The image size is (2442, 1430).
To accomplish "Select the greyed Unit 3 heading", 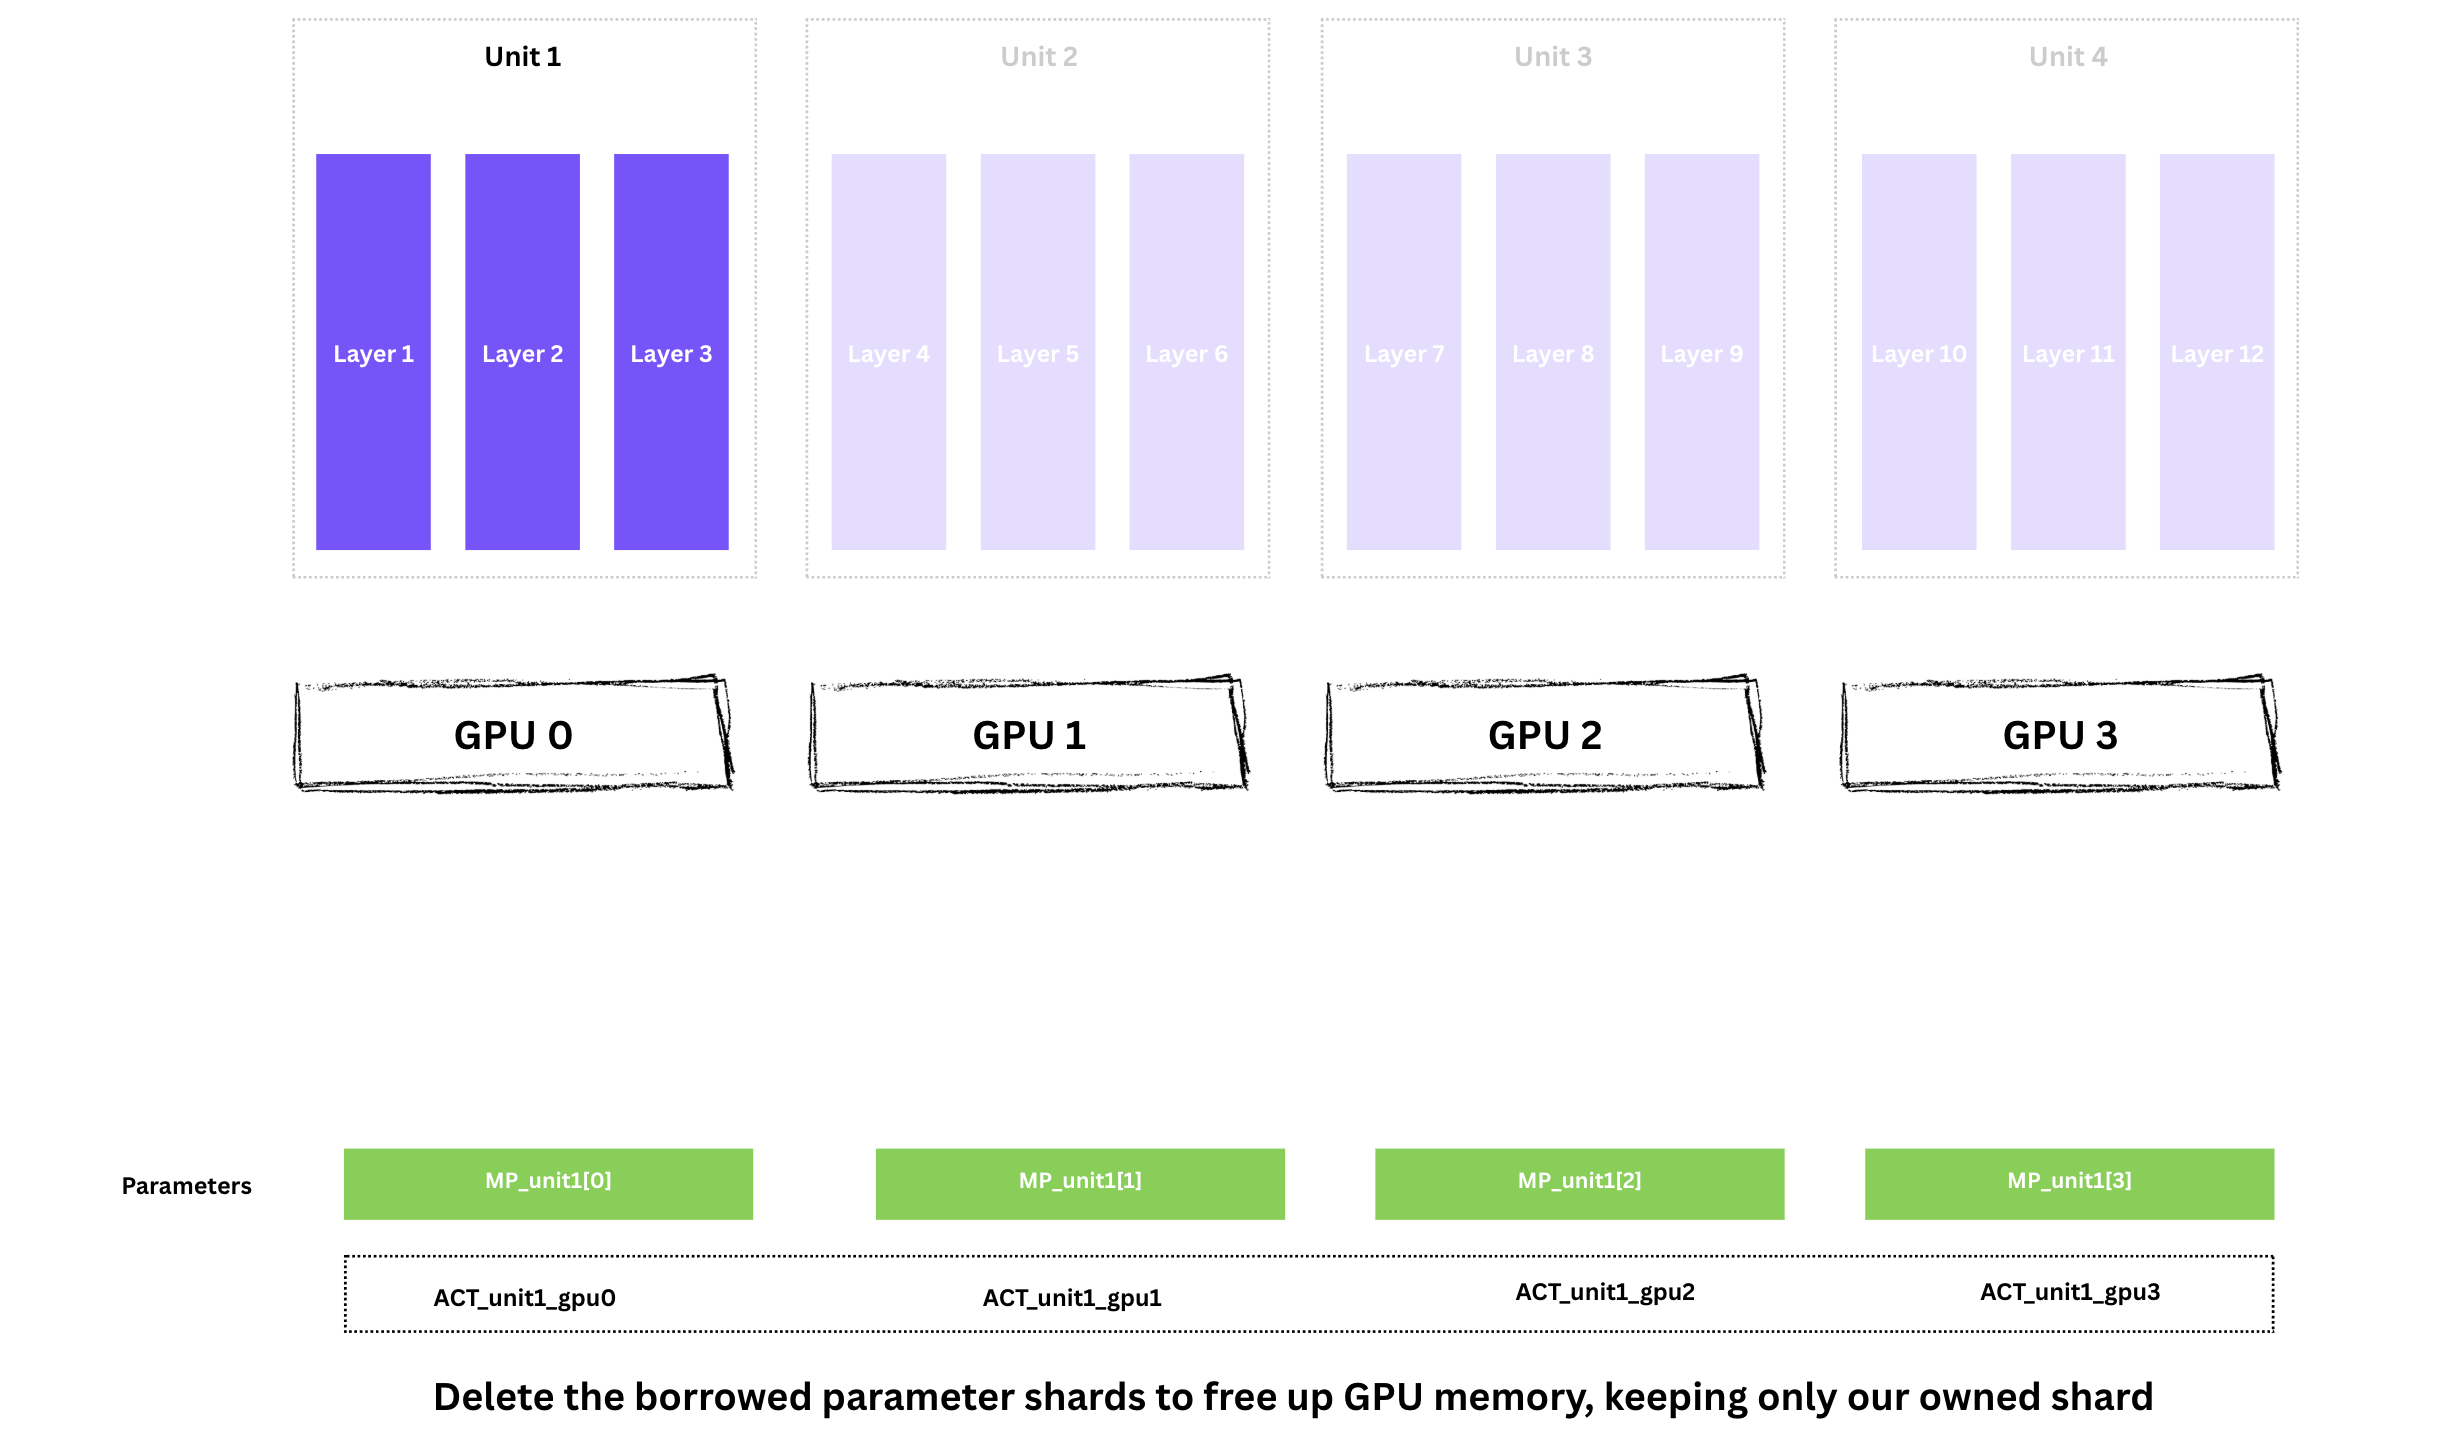I will pos(1552,57).
